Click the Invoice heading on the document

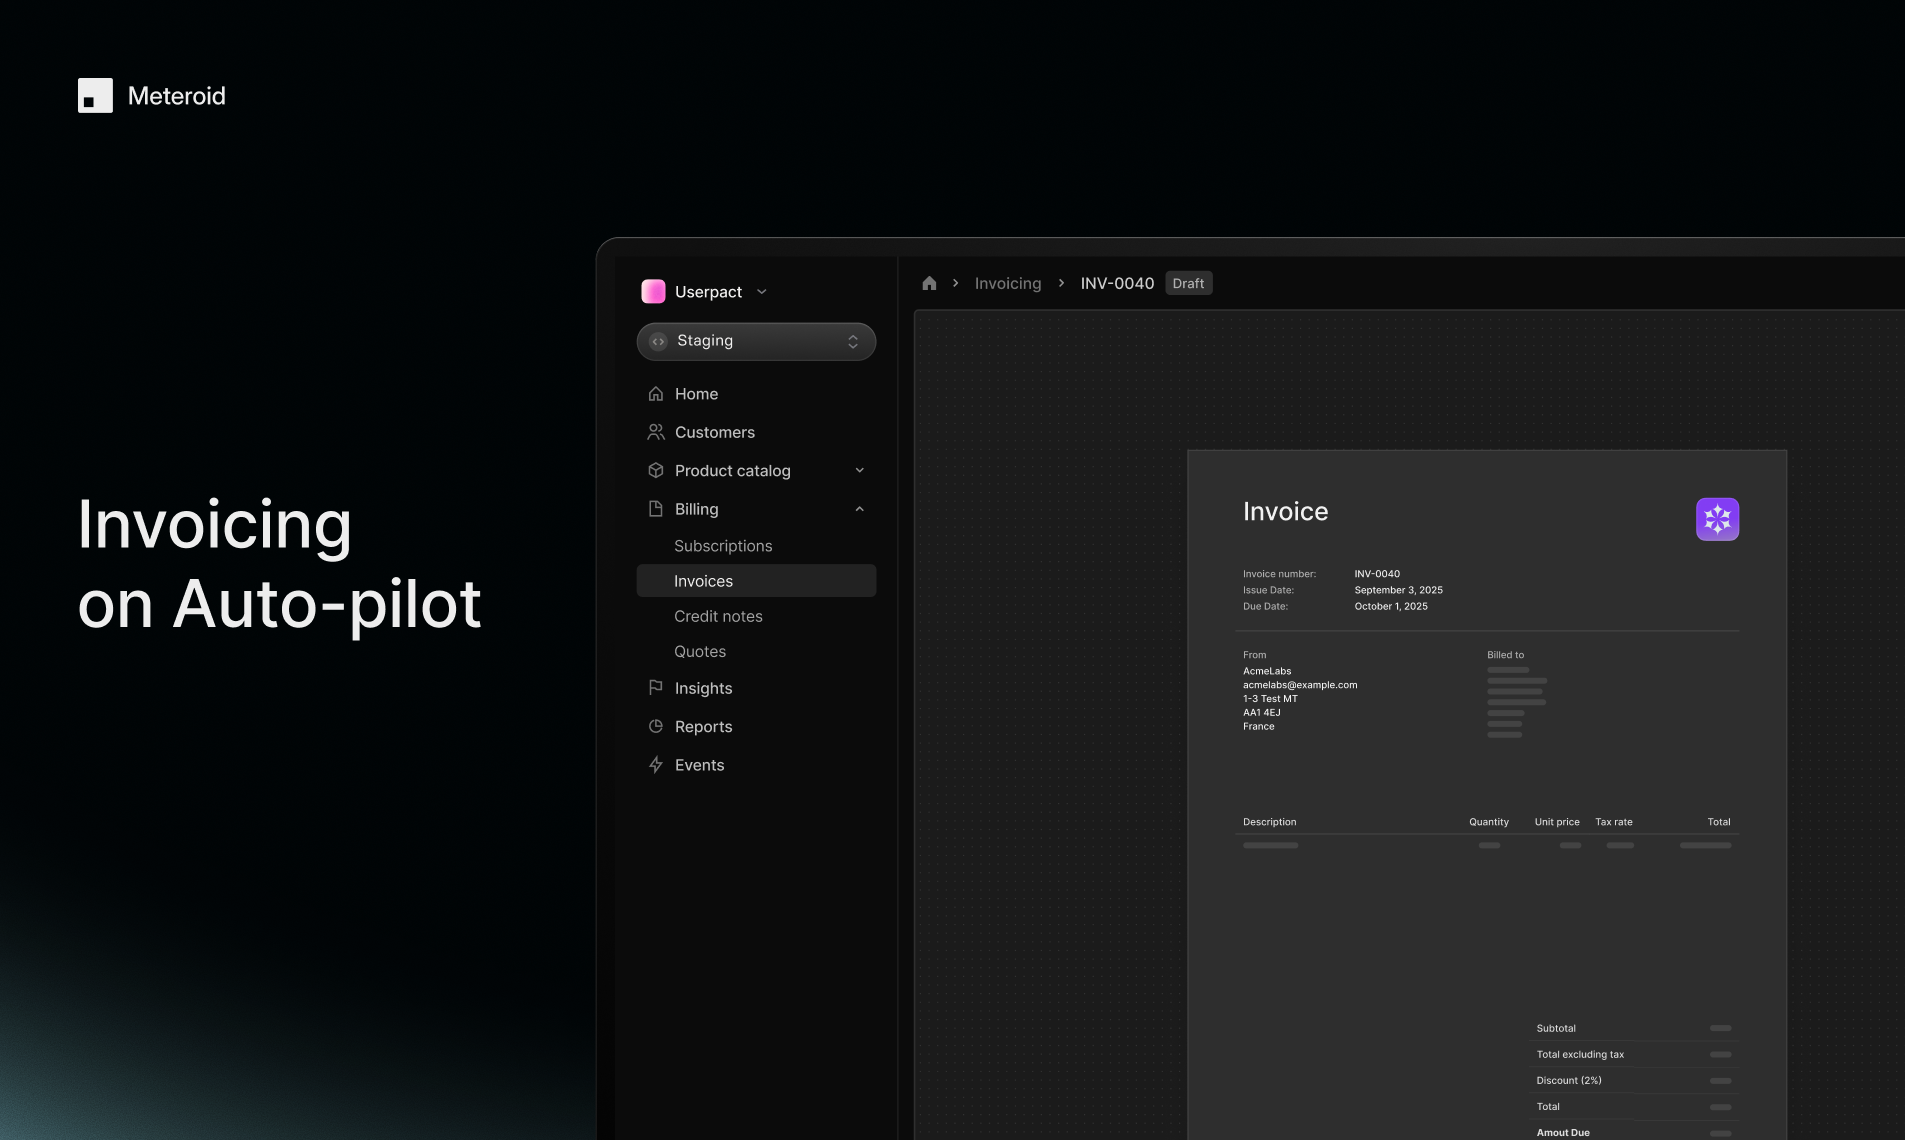[1285, 512]
